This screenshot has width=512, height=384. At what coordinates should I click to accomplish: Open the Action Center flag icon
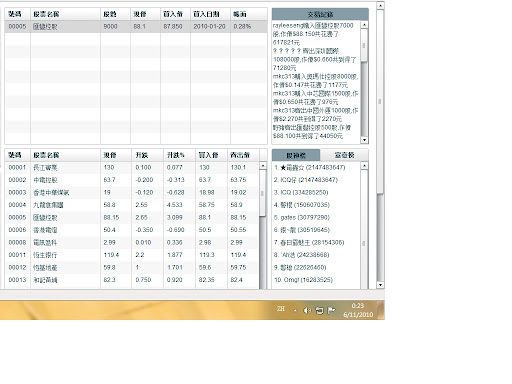pyautogui.click(x=331, y=310)
